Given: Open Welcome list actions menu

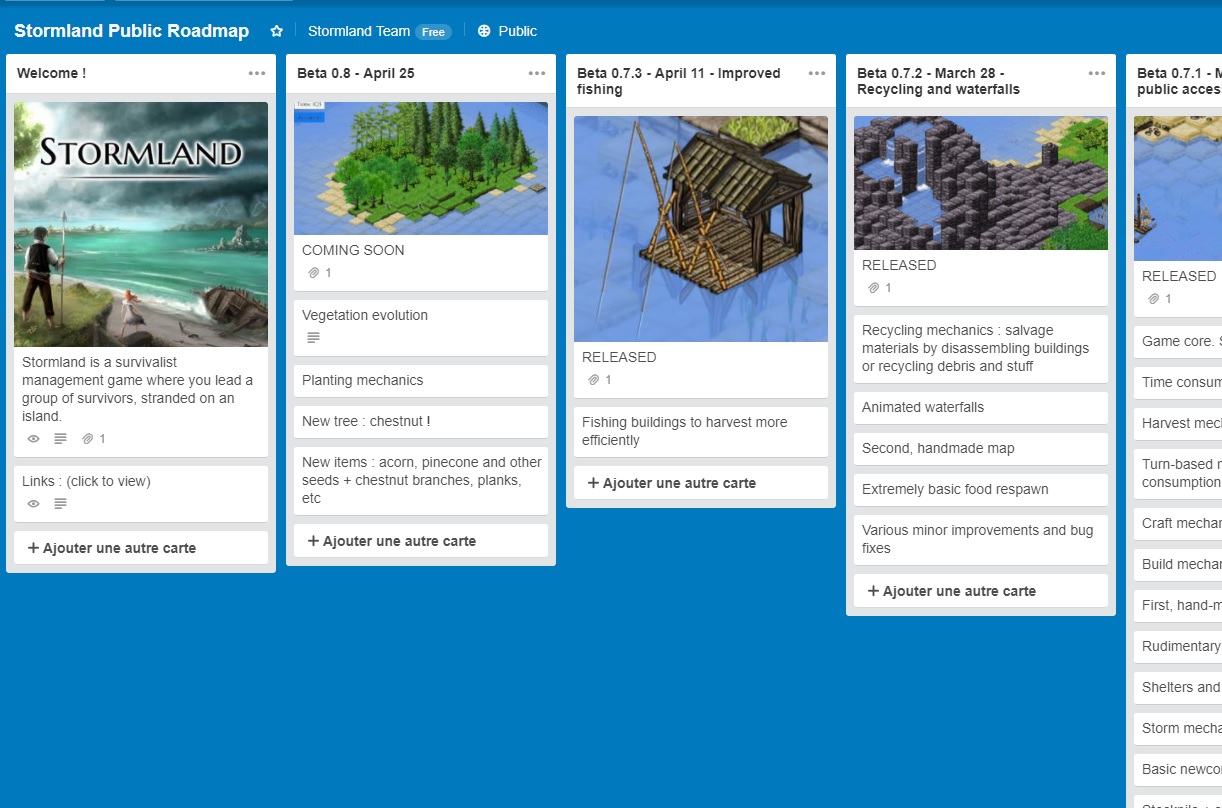Looking at the screenshot, I should click(257, 73).
